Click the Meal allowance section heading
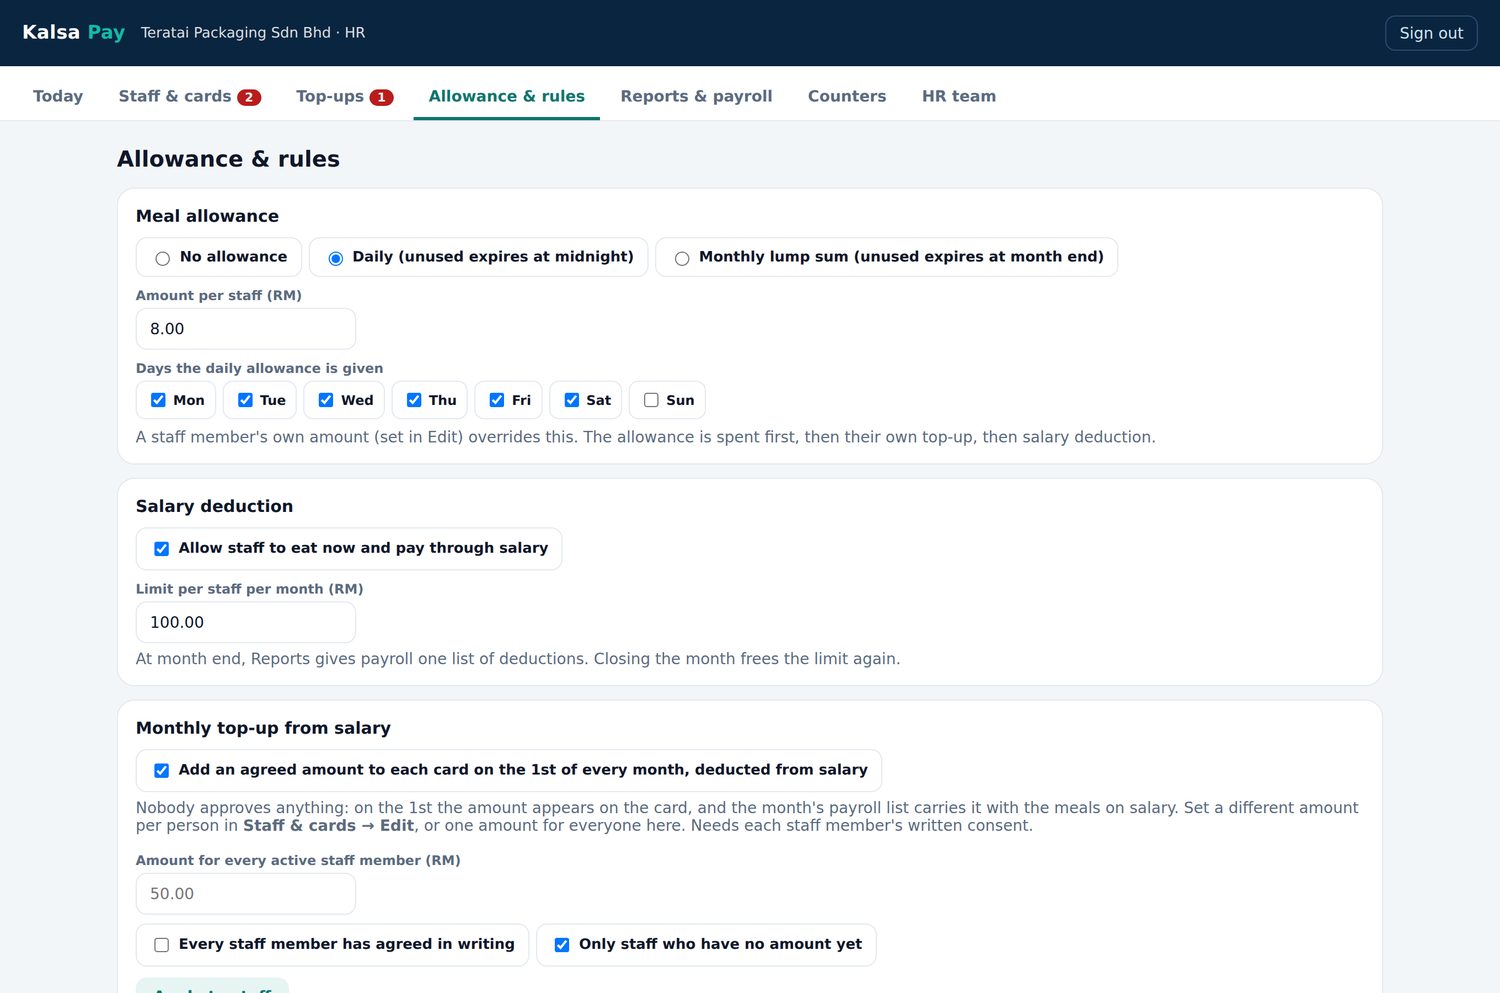 point(207,216)
